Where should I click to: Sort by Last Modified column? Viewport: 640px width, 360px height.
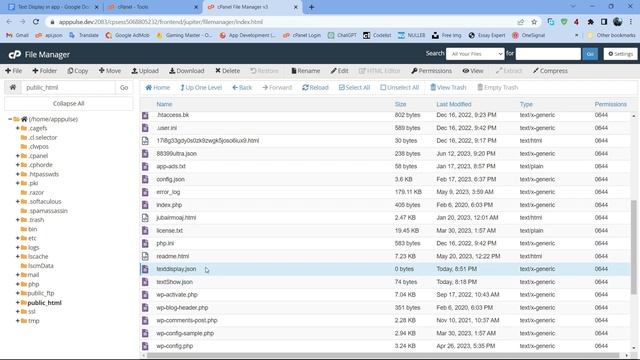[x=454, y=104]
